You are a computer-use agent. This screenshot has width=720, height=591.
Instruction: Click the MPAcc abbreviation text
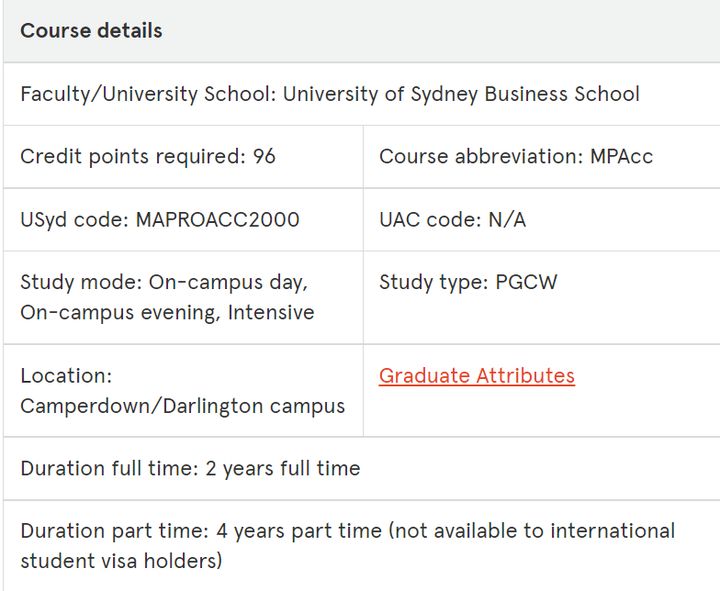[x=621, y=157]
